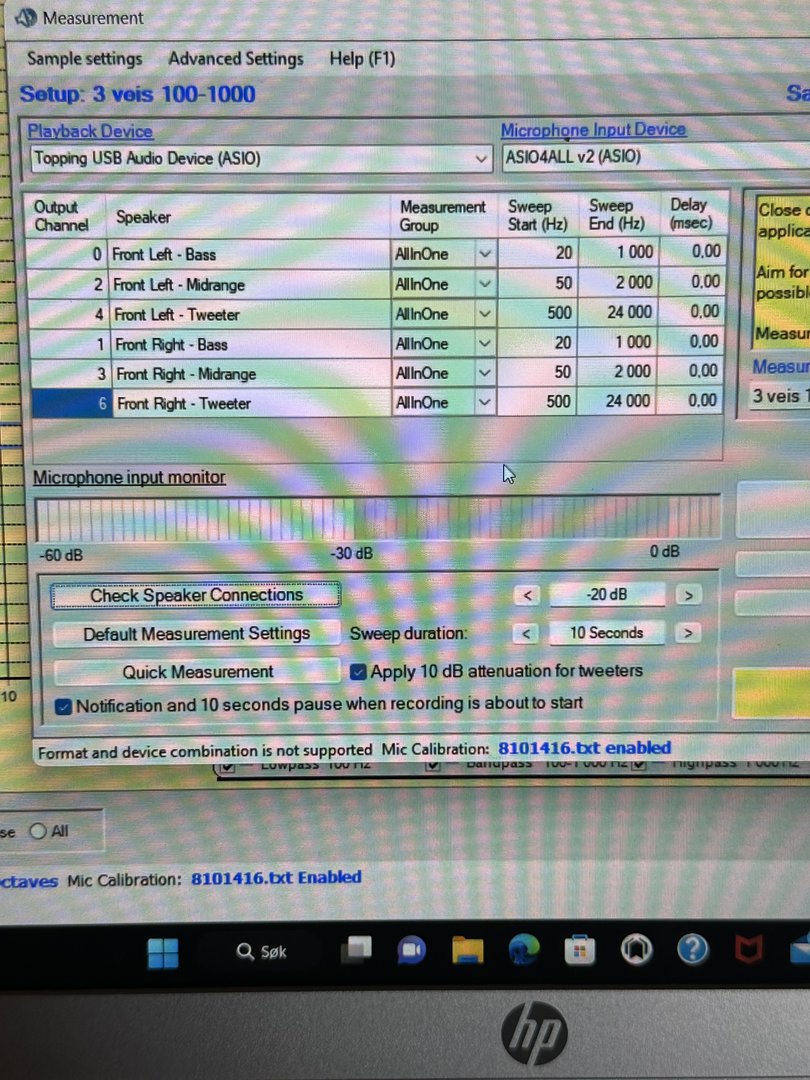The height and width of the screenshot is (1080, 810).
Task: Click Sweep End value for Front Left - Bass
Action: pyautogui.click(x=619, y=252)
